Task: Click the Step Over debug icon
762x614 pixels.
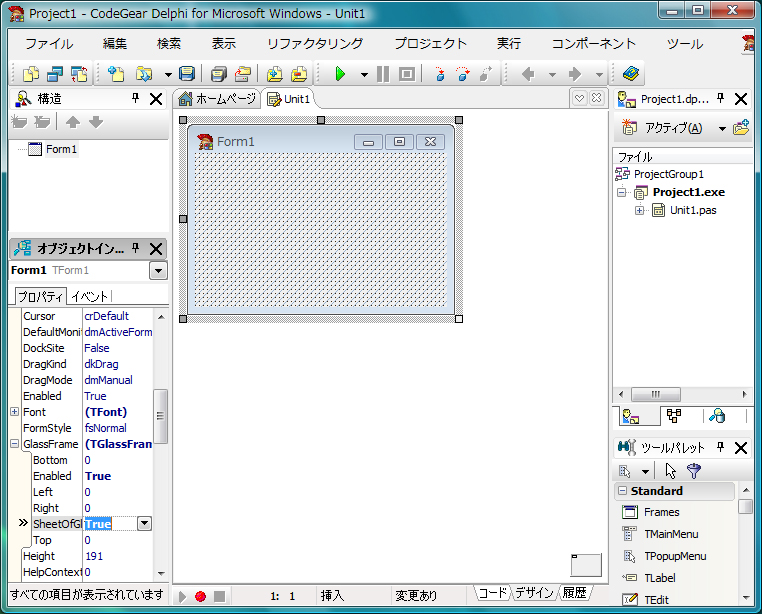Action: coord(463,74)
